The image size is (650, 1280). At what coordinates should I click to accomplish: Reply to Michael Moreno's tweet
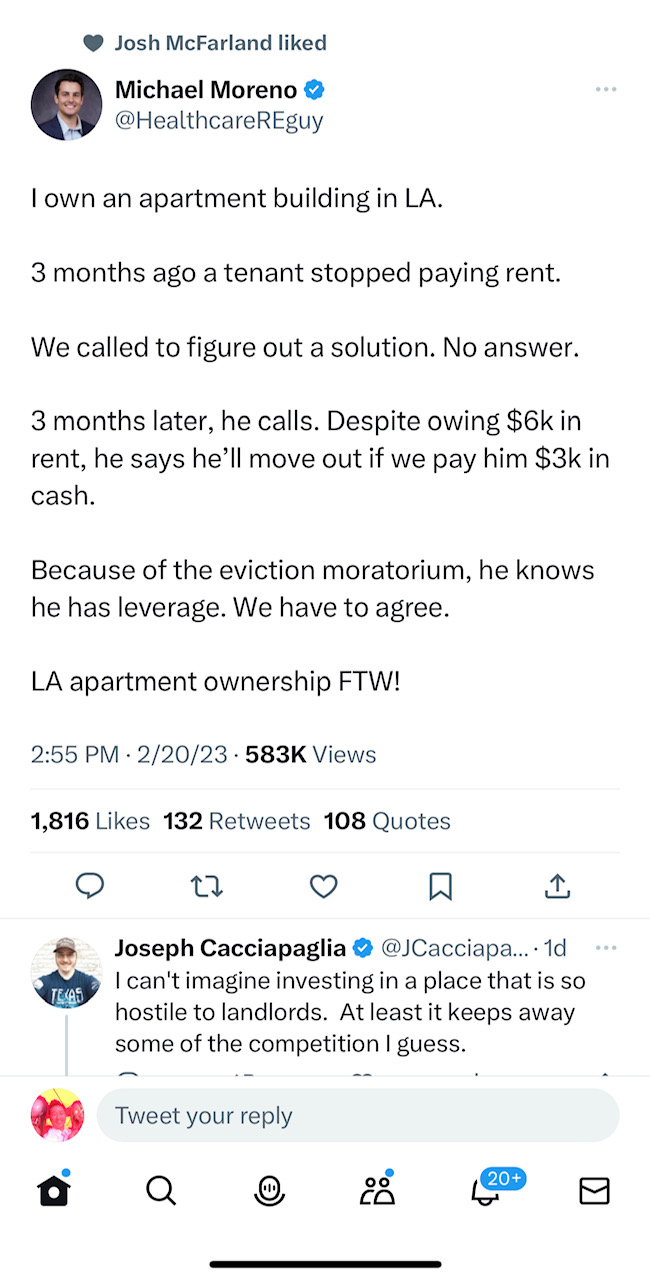pos(90,885)
